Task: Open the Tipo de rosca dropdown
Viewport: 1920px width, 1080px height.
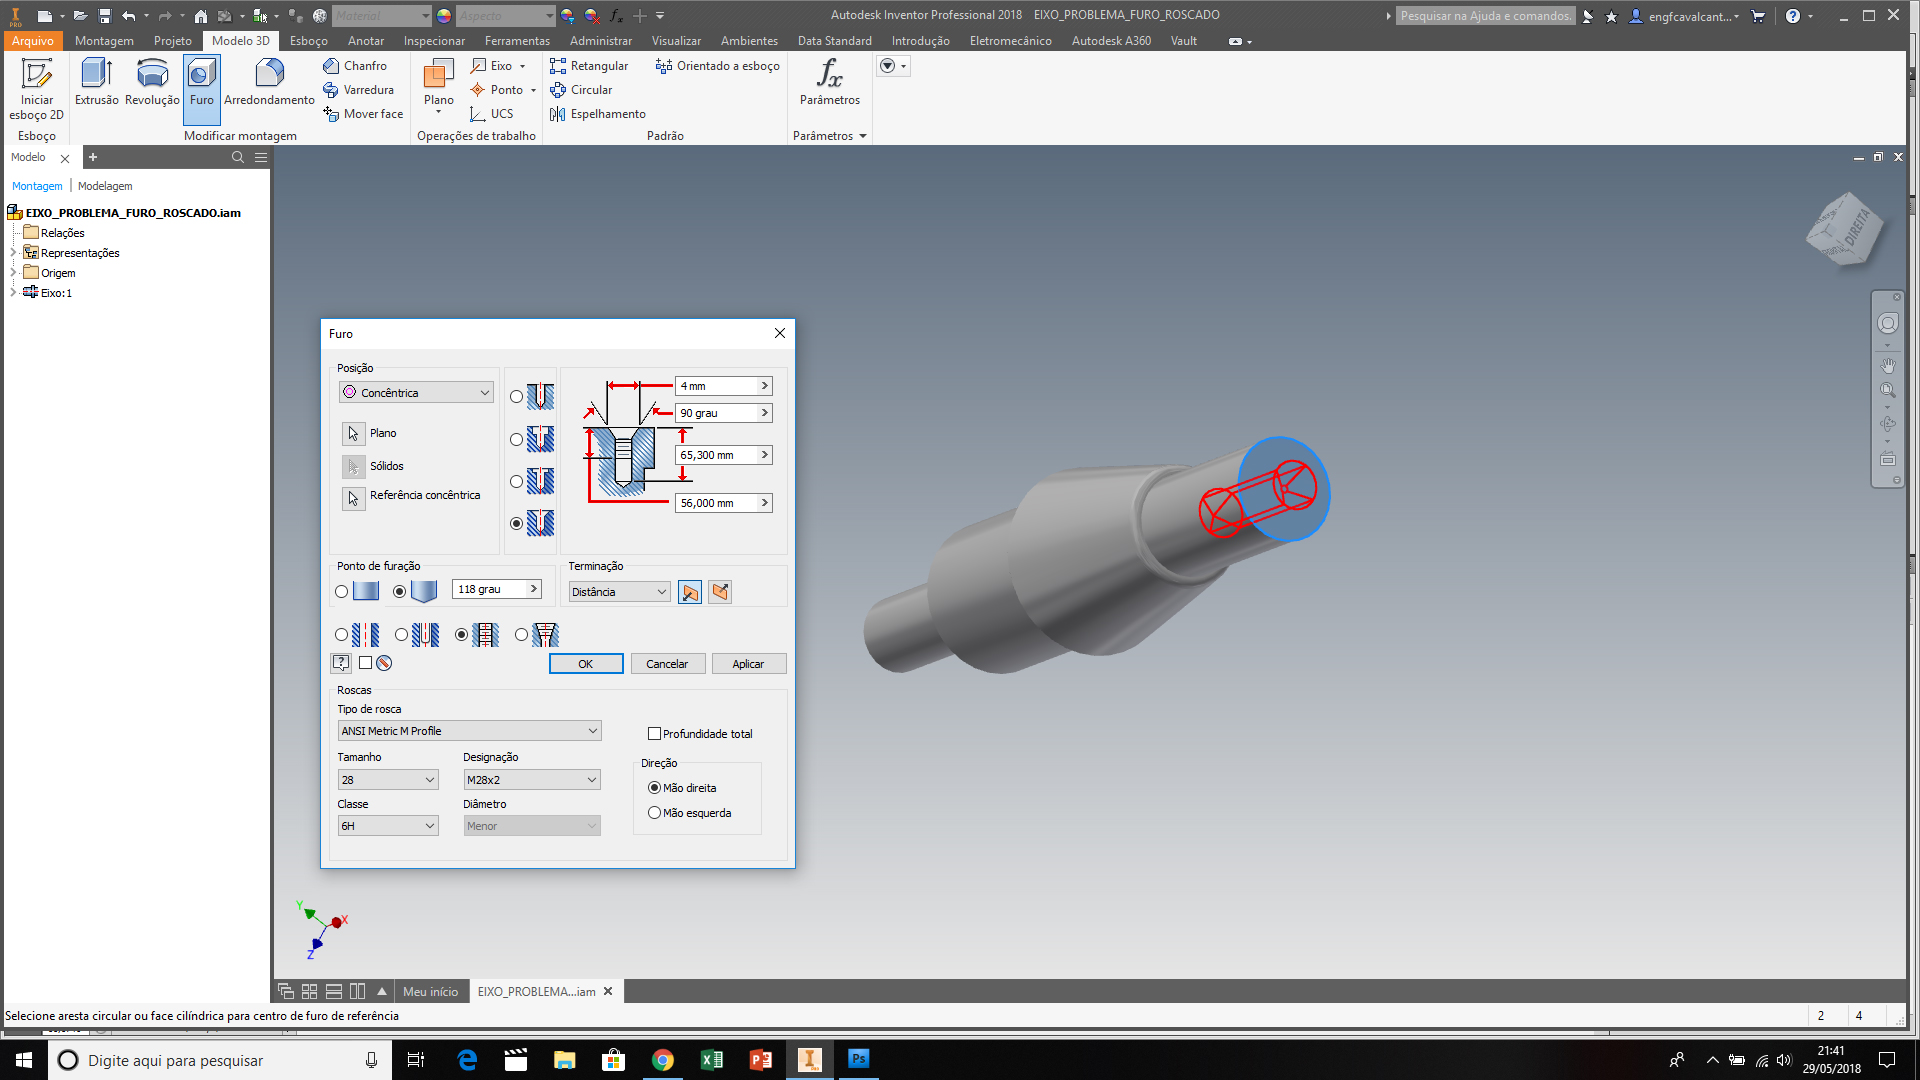Action: click(x=469, y=731)
